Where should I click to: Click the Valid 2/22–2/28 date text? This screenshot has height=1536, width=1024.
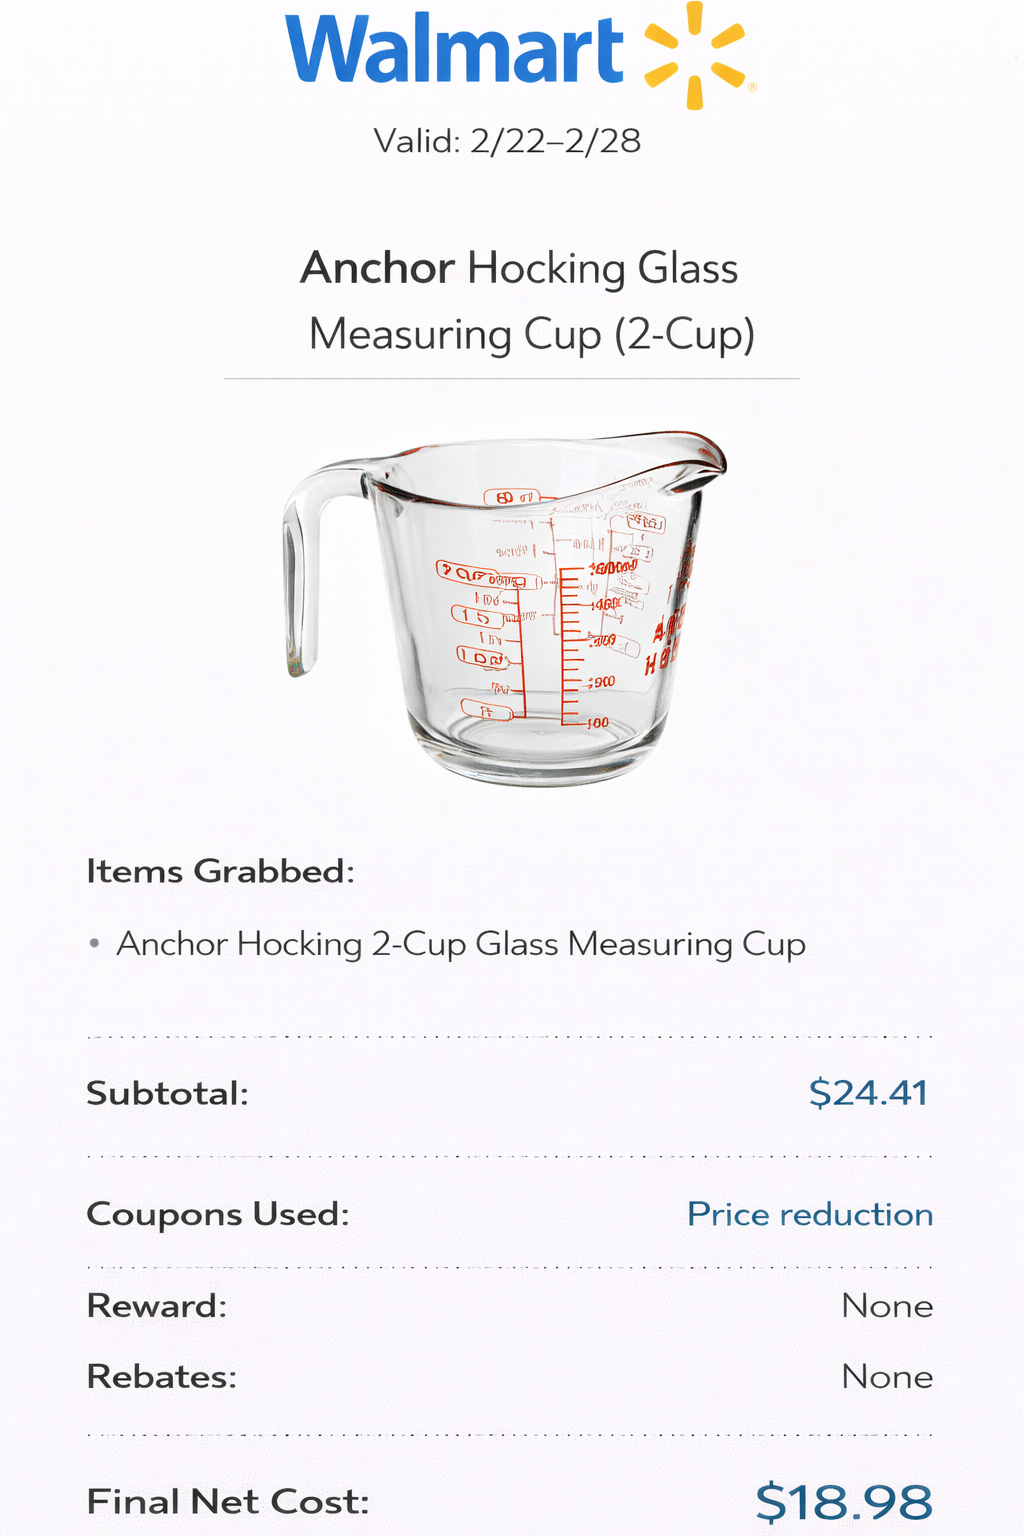[507, 141]
